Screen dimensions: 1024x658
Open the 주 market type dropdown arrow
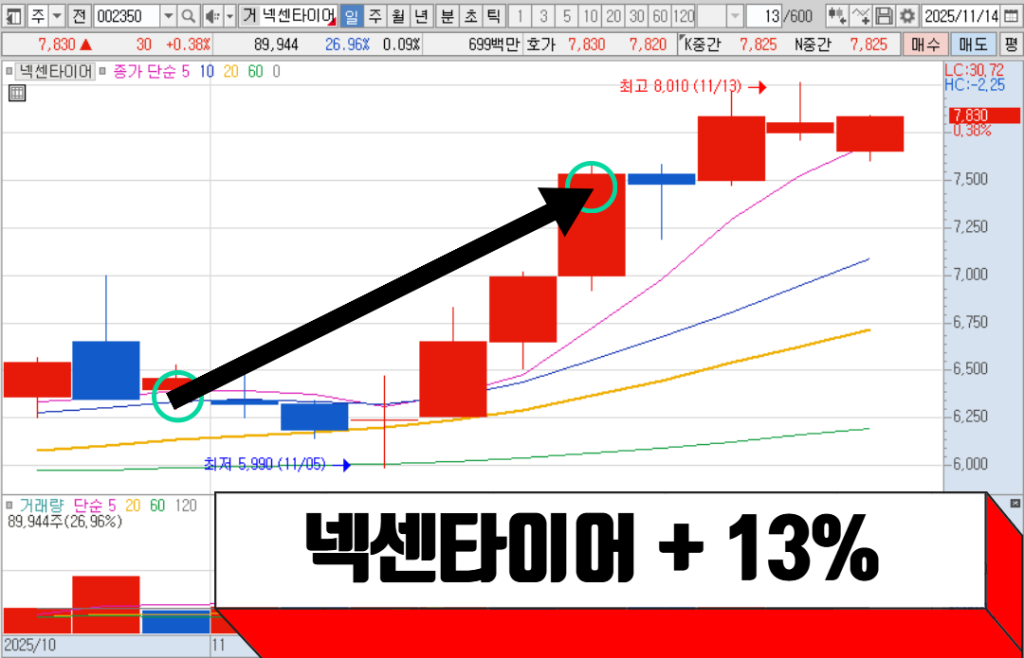(55, 17)
